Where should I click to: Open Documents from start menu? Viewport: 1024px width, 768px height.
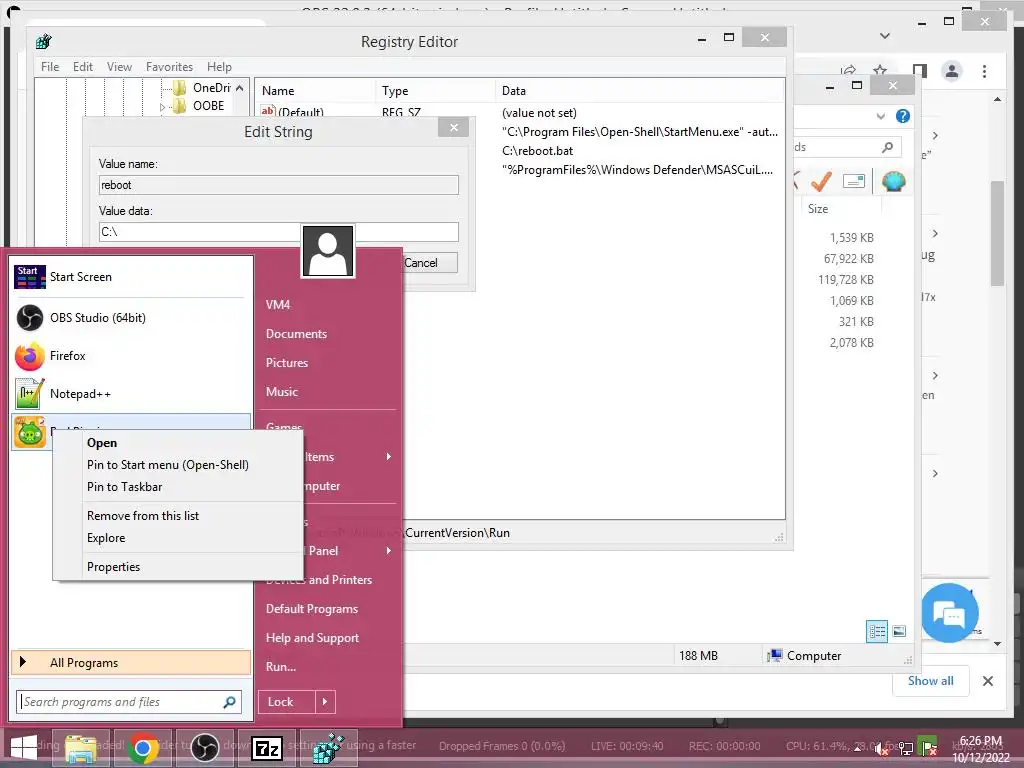coord(296,334)
